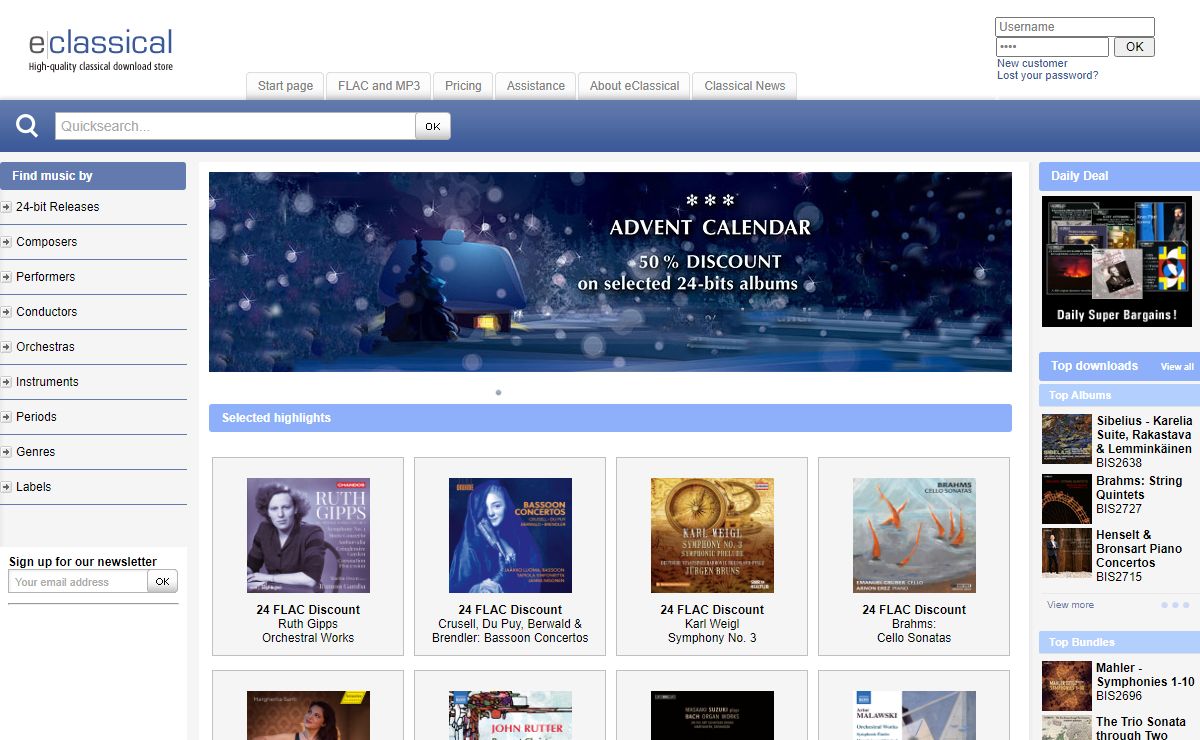Submit Quicksearch with OK button
Image resolution: width=1200 pixels, height=740 pixels.
(433, 126)
